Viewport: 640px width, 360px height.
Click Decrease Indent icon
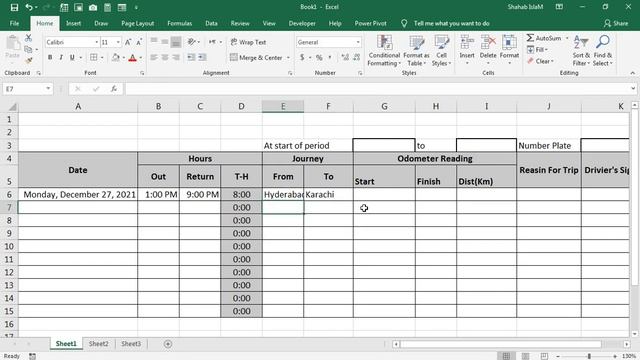(x=191, y=58)
